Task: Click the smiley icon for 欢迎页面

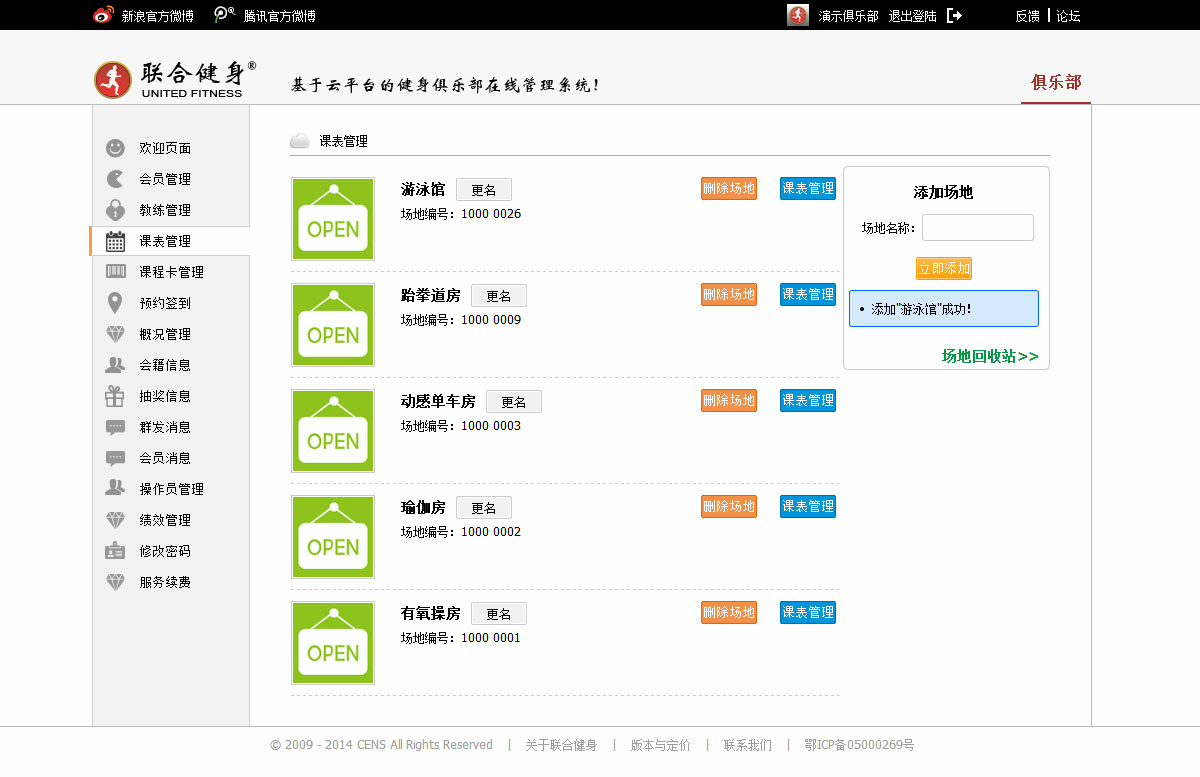Action: click(x=116, y=148)
